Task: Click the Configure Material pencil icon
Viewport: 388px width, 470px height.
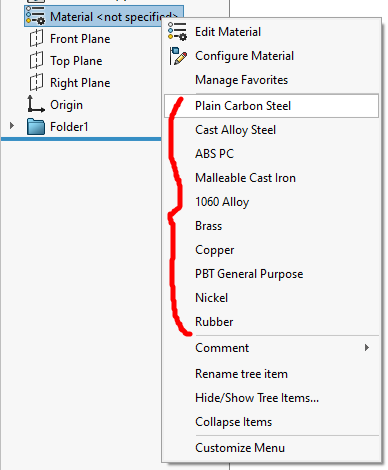Action: (178, 56)
